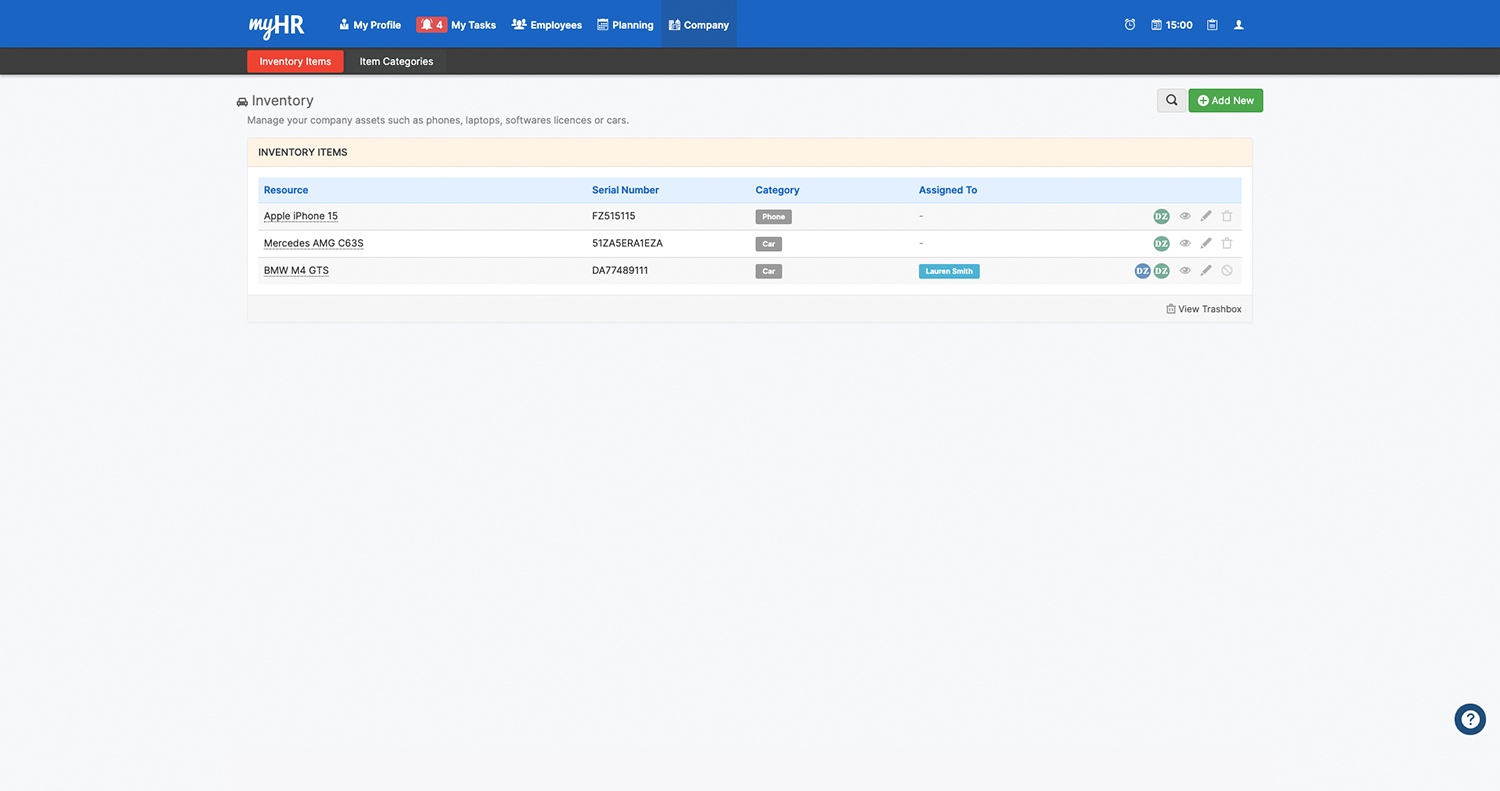Click DZ avatar in Apple iPhone row

click(x=1161, y=216)
